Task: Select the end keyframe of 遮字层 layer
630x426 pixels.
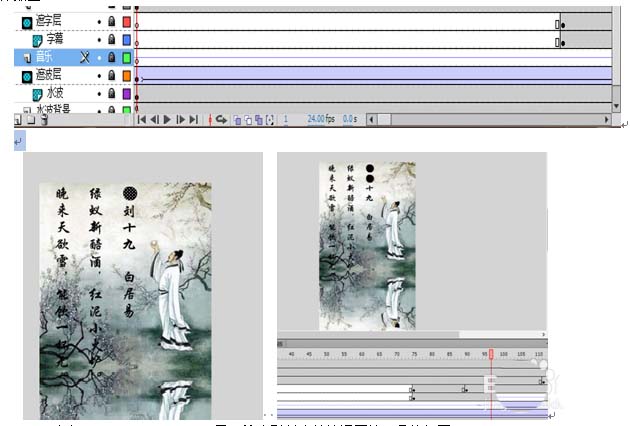Action: click(x=562, y=25)
